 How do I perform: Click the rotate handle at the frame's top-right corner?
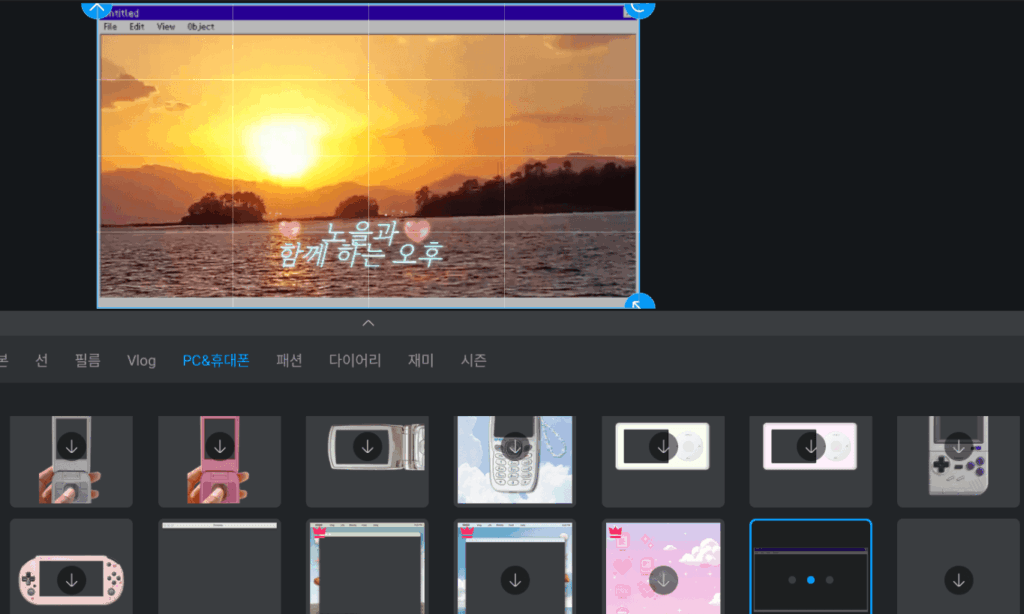click(640, 7)
